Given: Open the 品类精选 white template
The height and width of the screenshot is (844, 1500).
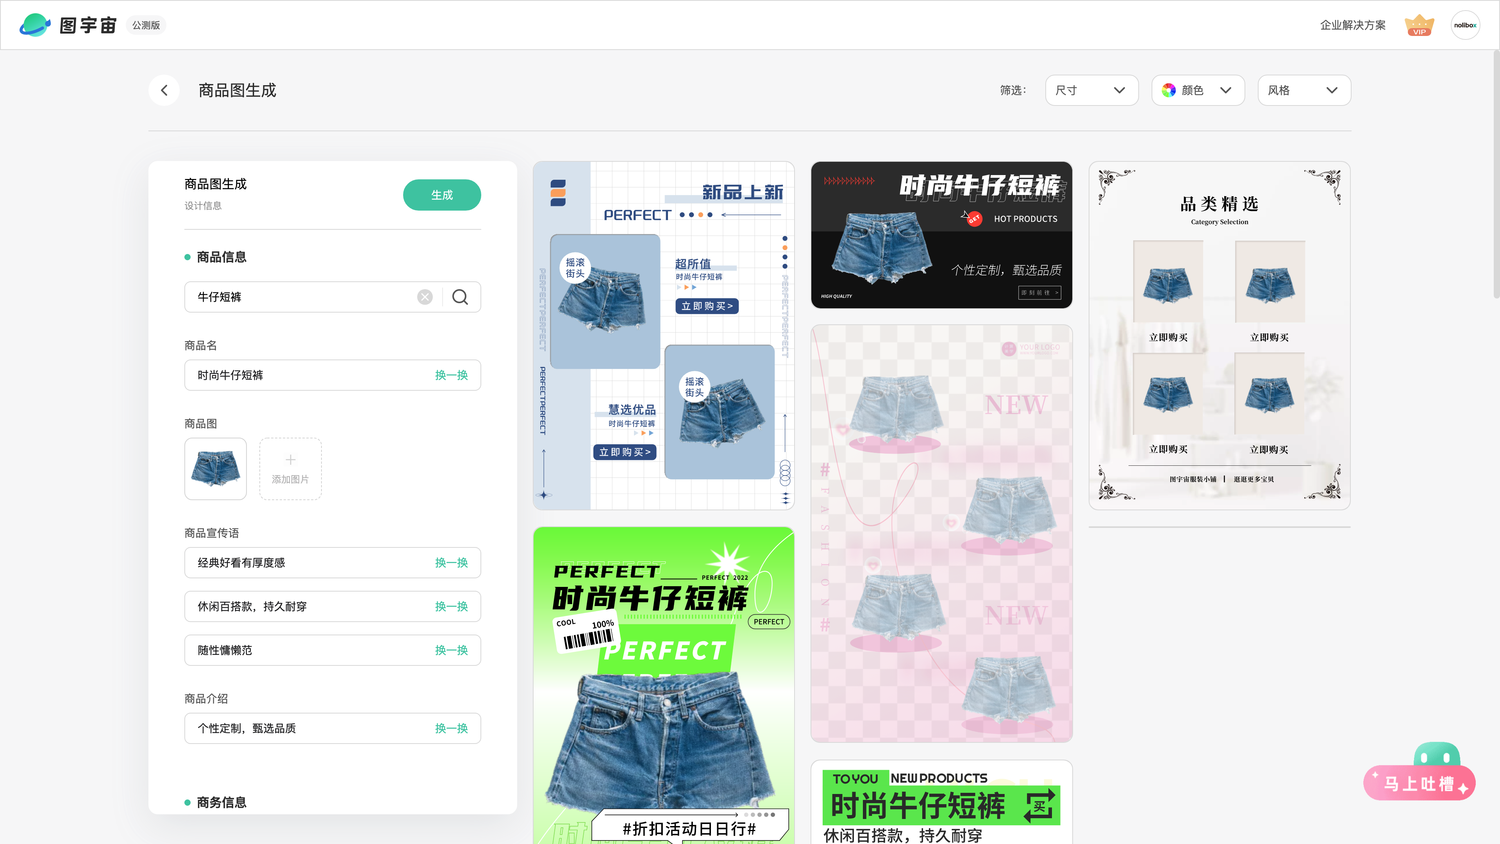Looking at the screenshot, I should coord(1220,336).
